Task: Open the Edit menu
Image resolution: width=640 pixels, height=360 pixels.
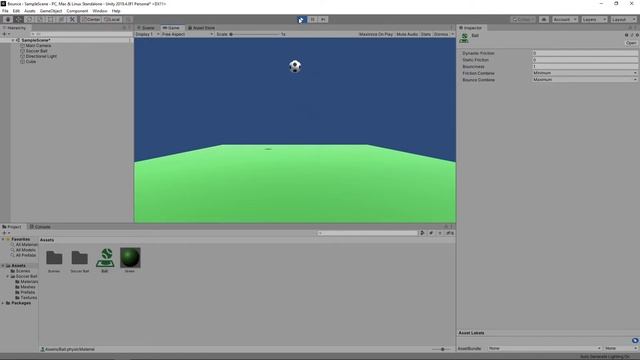Action: click(x=16, y=11)
